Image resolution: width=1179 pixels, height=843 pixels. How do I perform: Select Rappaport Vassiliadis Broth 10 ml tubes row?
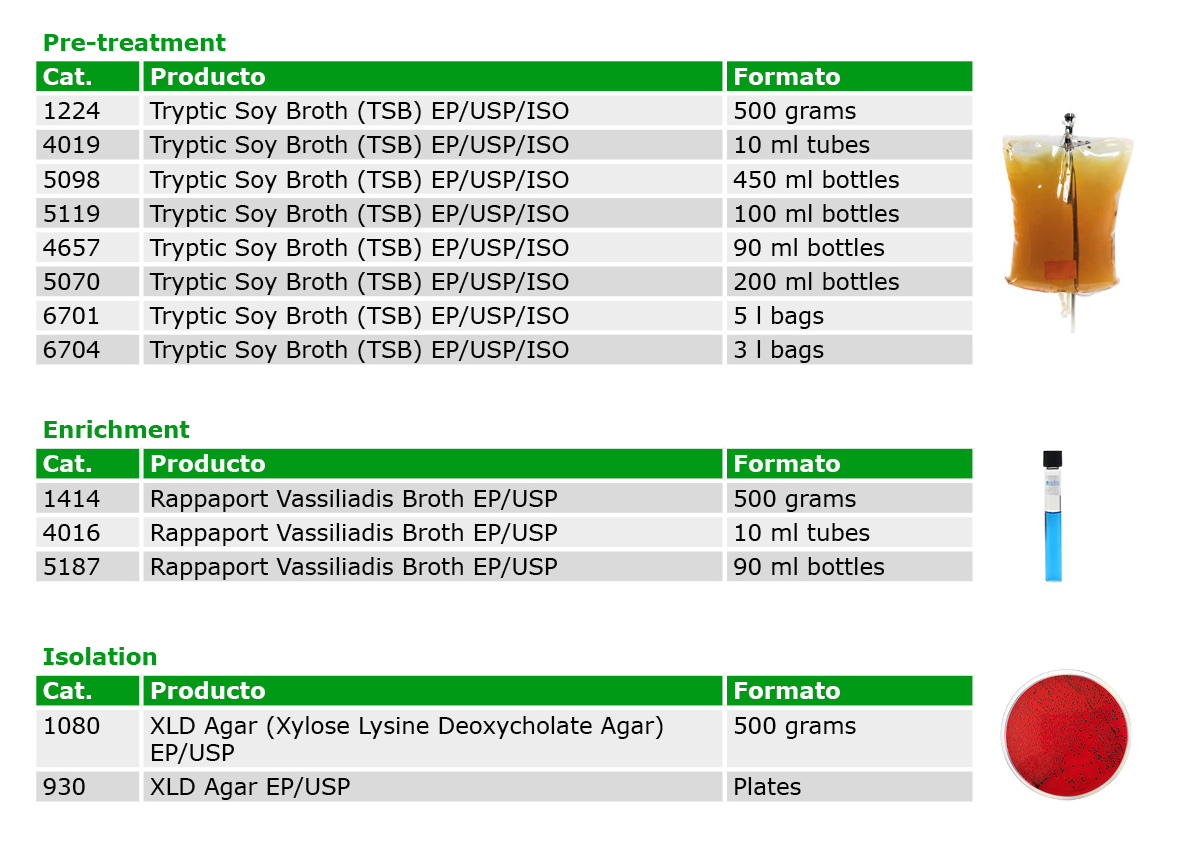pyautogui.click(x=504, y=532)
